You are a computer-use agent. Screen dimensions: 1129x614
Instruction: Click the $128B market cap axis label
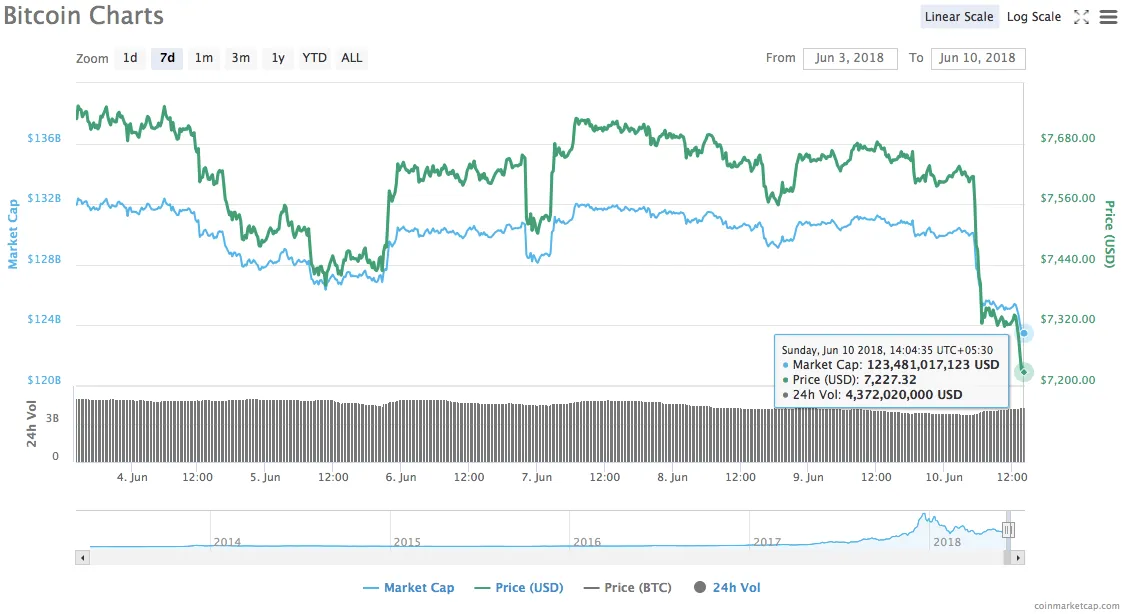[44, 259]
